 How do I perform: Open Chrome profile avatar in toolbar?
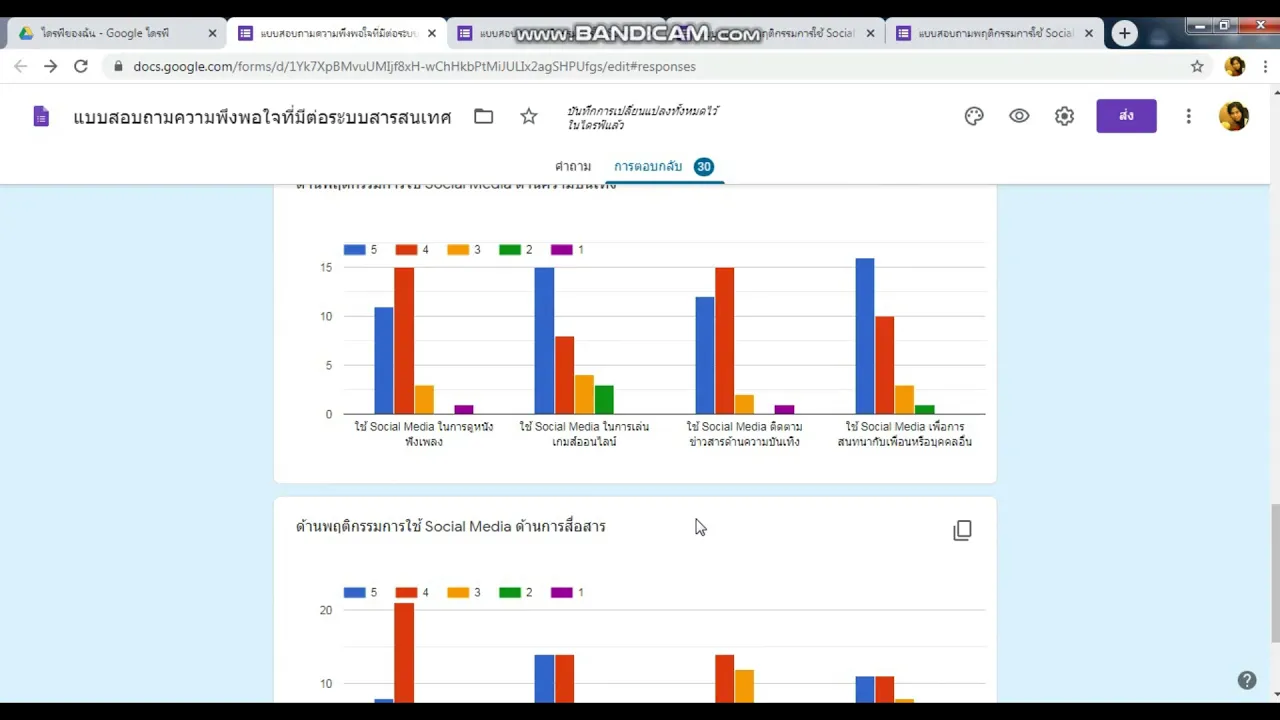1234,66
